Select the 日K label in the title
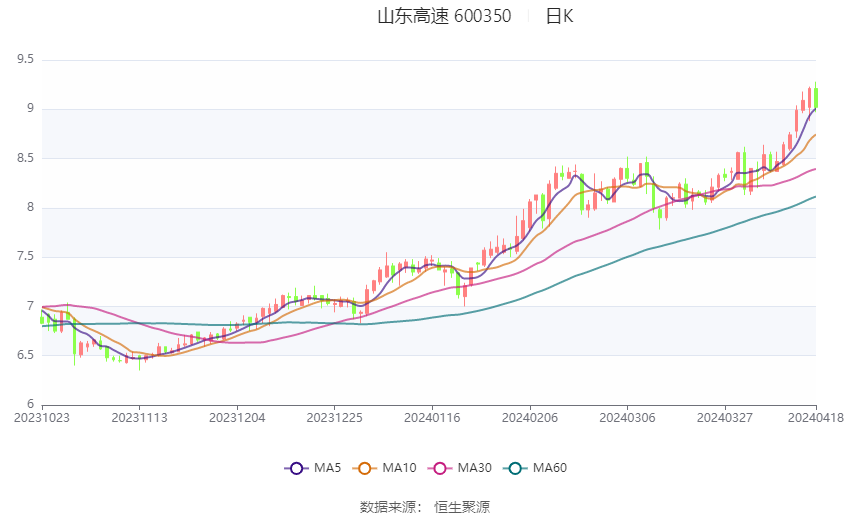The image size is (850, 517). pyautogui.click(x=559, y=16)
